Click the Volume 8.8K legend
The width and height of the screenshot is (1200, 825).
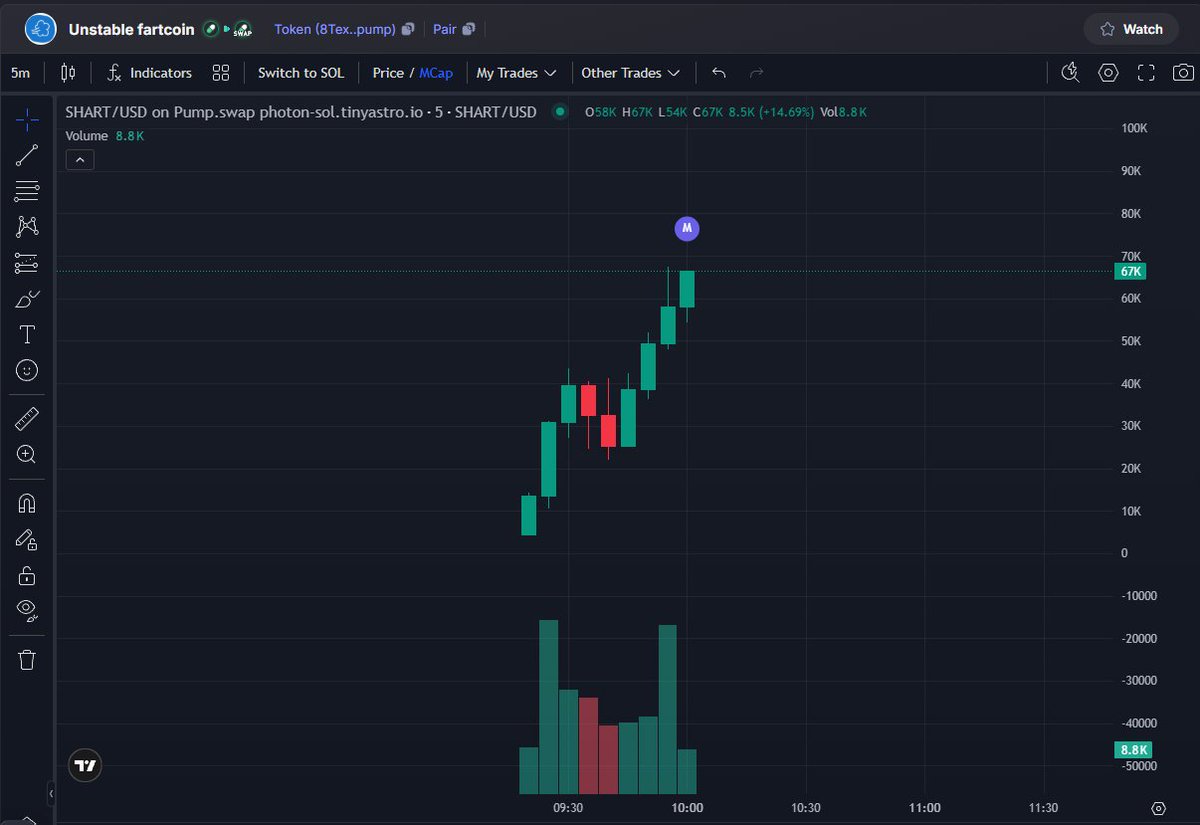(104, 135)
